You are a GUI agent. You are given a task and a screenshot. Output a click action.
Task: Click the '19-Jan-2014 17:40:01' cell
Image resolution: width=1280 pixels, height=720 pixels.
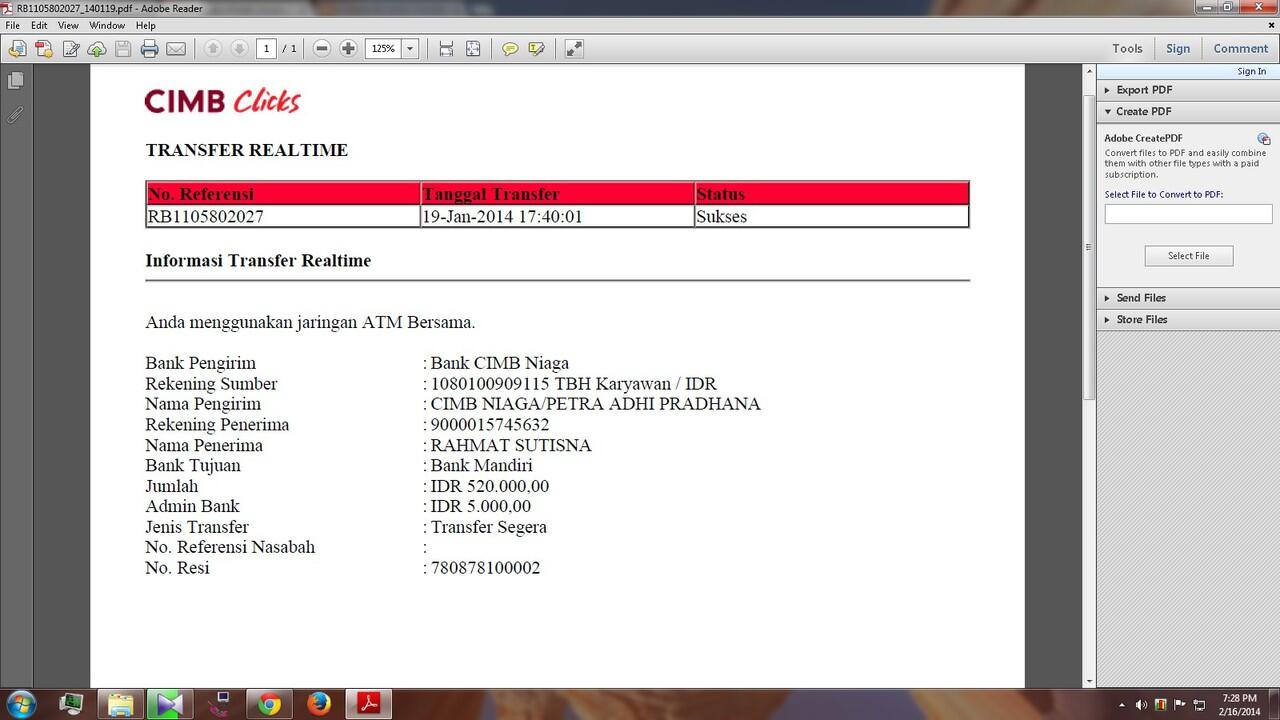coord(557,216)
